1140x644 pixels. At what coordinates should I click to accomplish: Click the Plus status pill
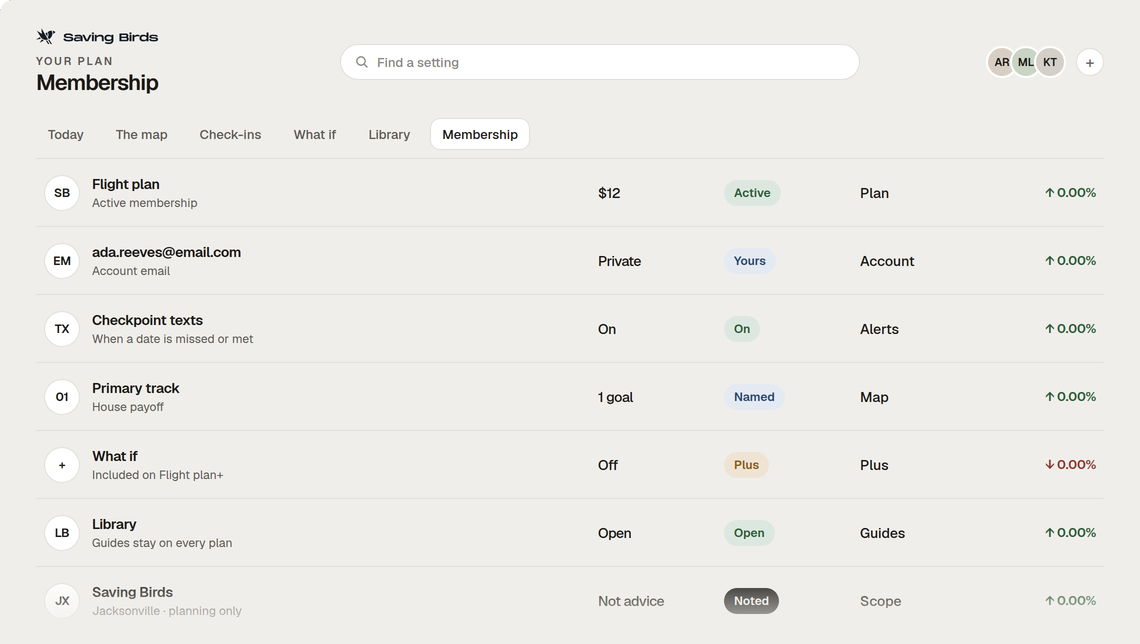746,465
